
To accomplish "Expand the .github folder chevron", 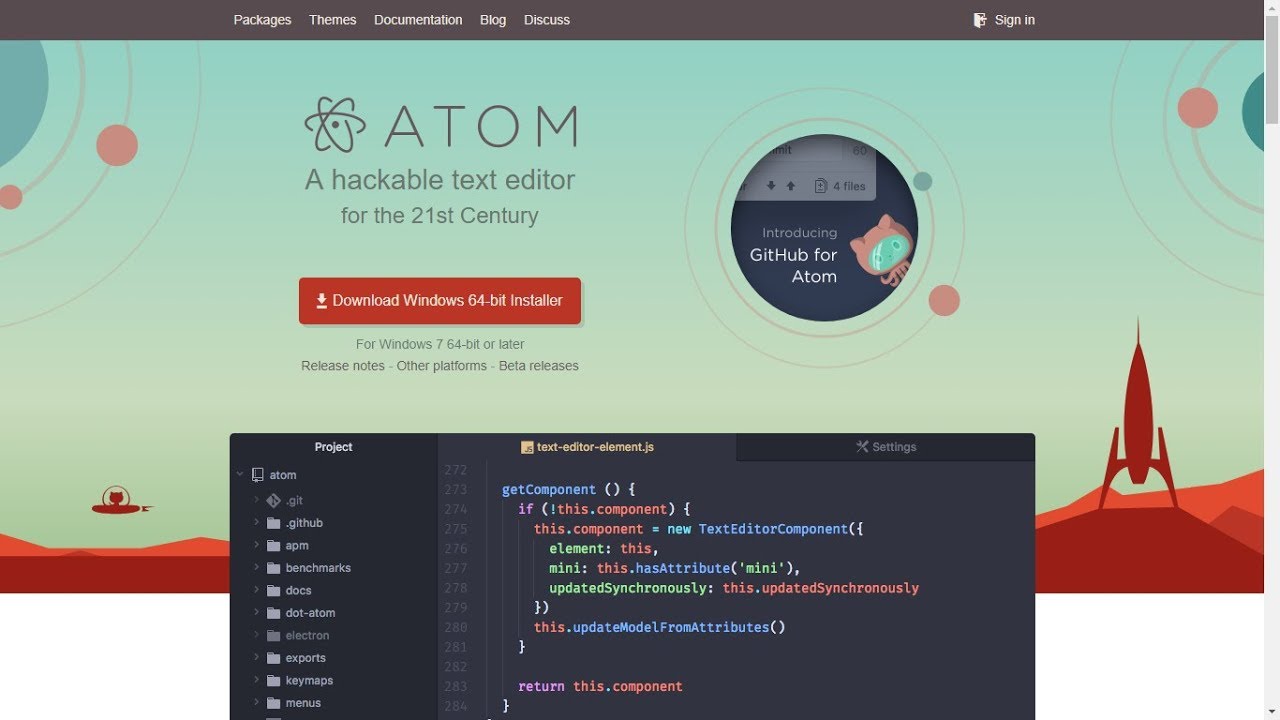I will coord(256,523).
